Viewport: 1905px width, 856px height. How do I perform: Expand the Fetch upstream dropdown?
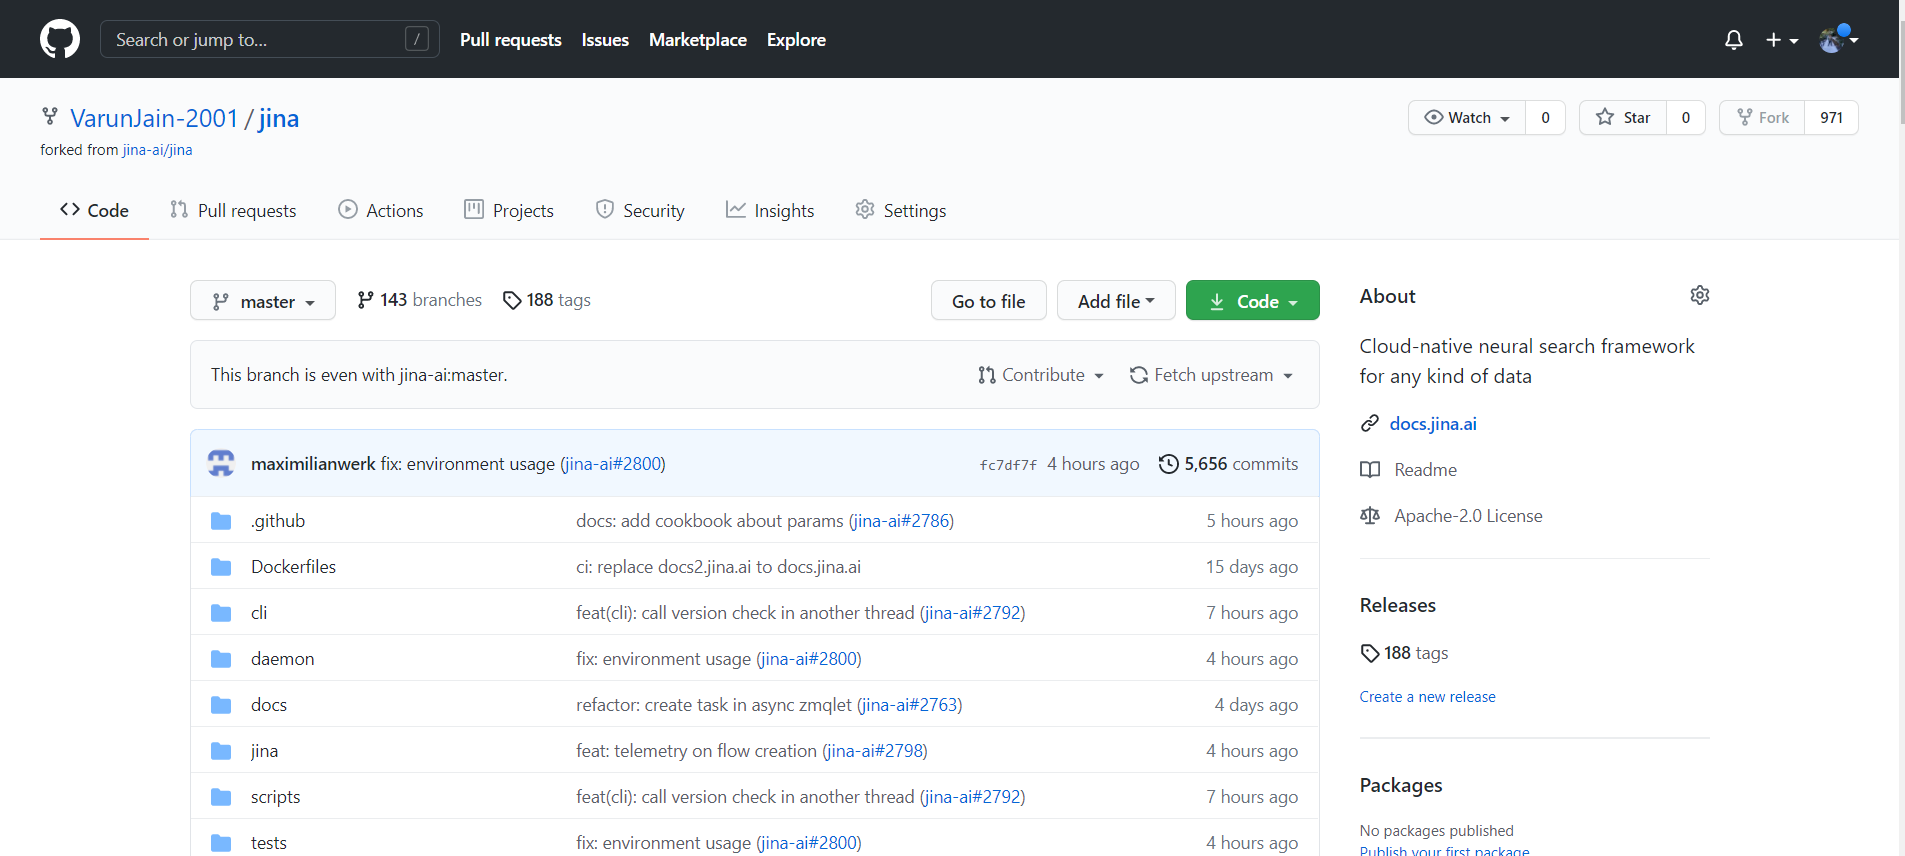[1211, 375]
